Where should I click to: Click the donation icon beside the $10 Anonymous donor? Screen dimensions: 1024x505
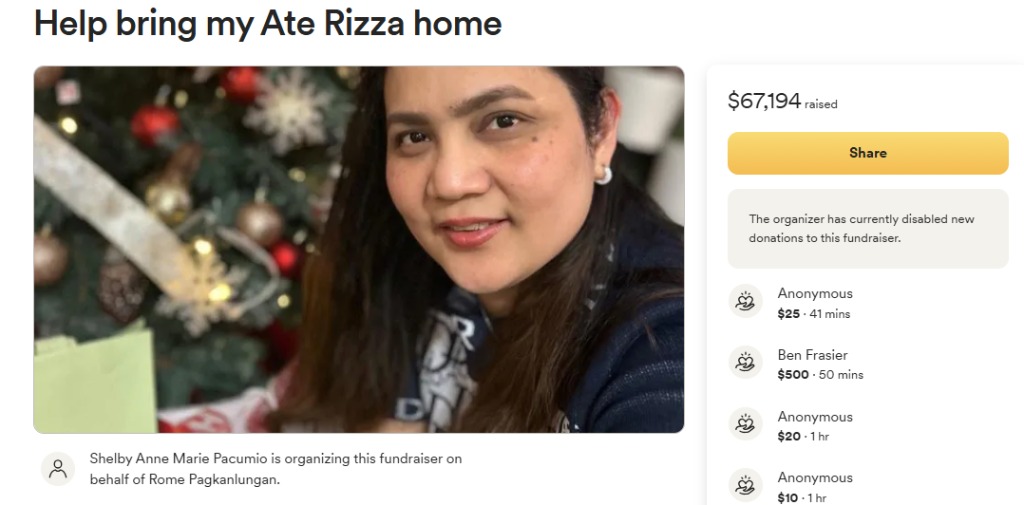point(745,485)
